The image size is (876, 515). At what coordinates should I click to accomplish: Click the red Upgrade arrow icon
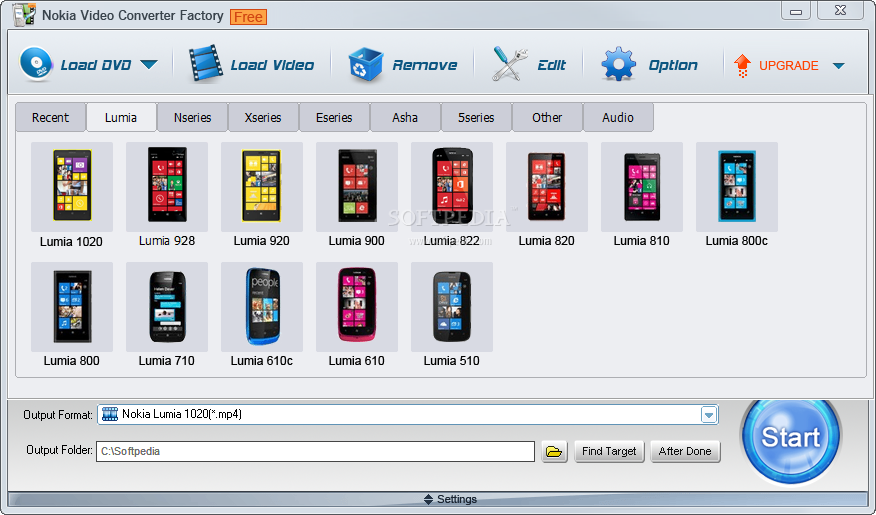(x=742, y=65)
